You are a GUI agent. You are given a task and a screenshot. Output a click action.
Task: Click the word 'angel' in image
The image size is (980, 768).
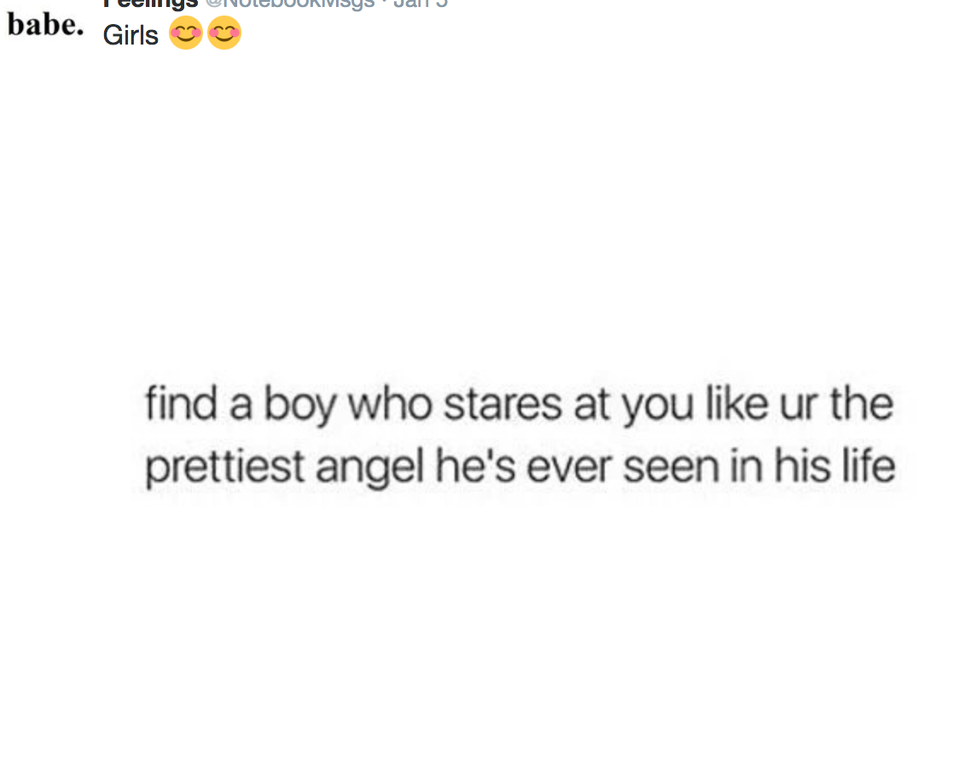(370, 469)
